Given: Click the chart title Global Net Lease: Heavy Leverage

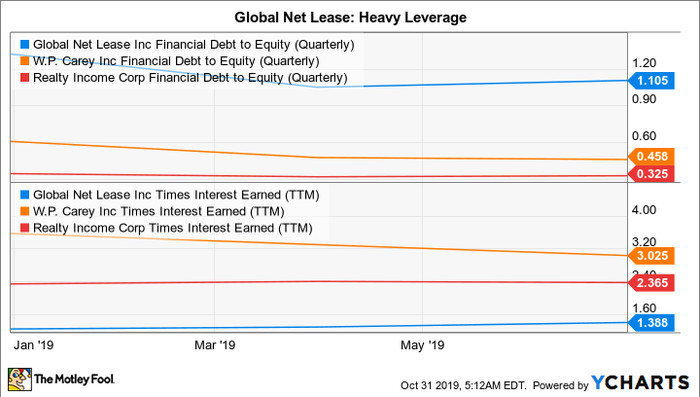Looking at the screenshot, I should point(350,17).
